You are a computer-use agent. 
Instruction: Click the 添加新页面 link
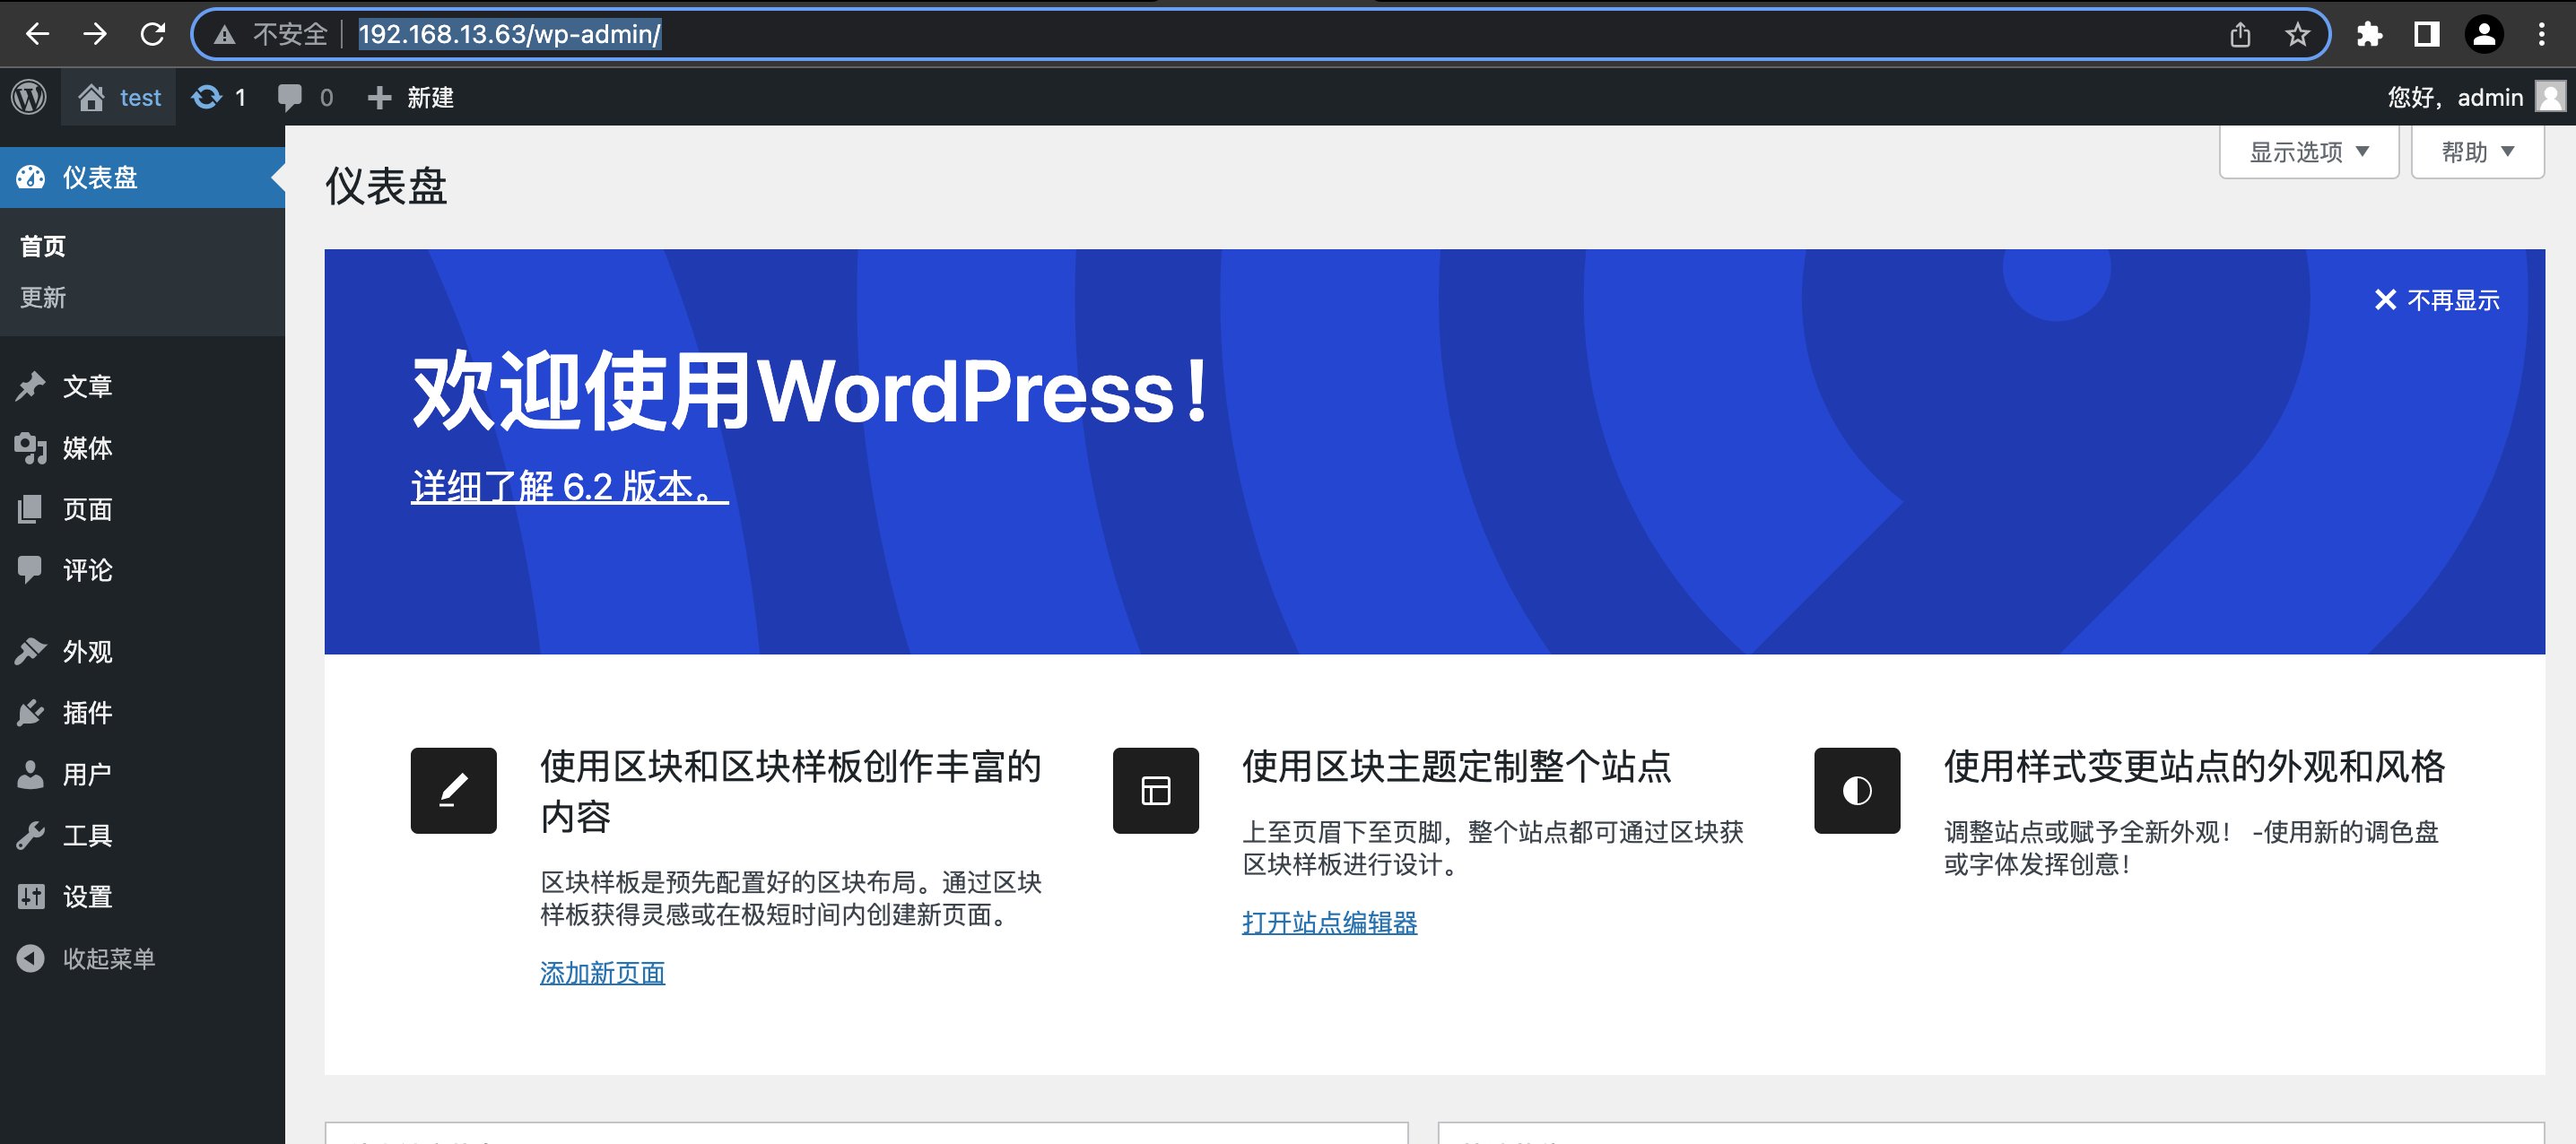point(602,973)
